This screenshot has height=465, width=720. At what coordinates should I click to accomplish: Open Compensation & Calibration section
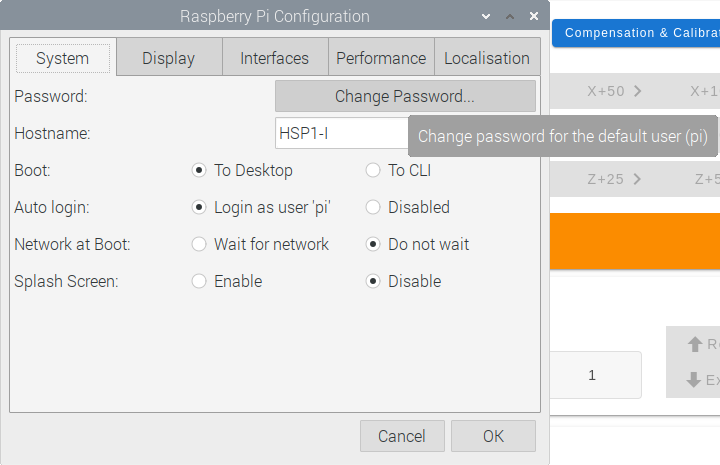pyautogui.click(x=636, y=33)
